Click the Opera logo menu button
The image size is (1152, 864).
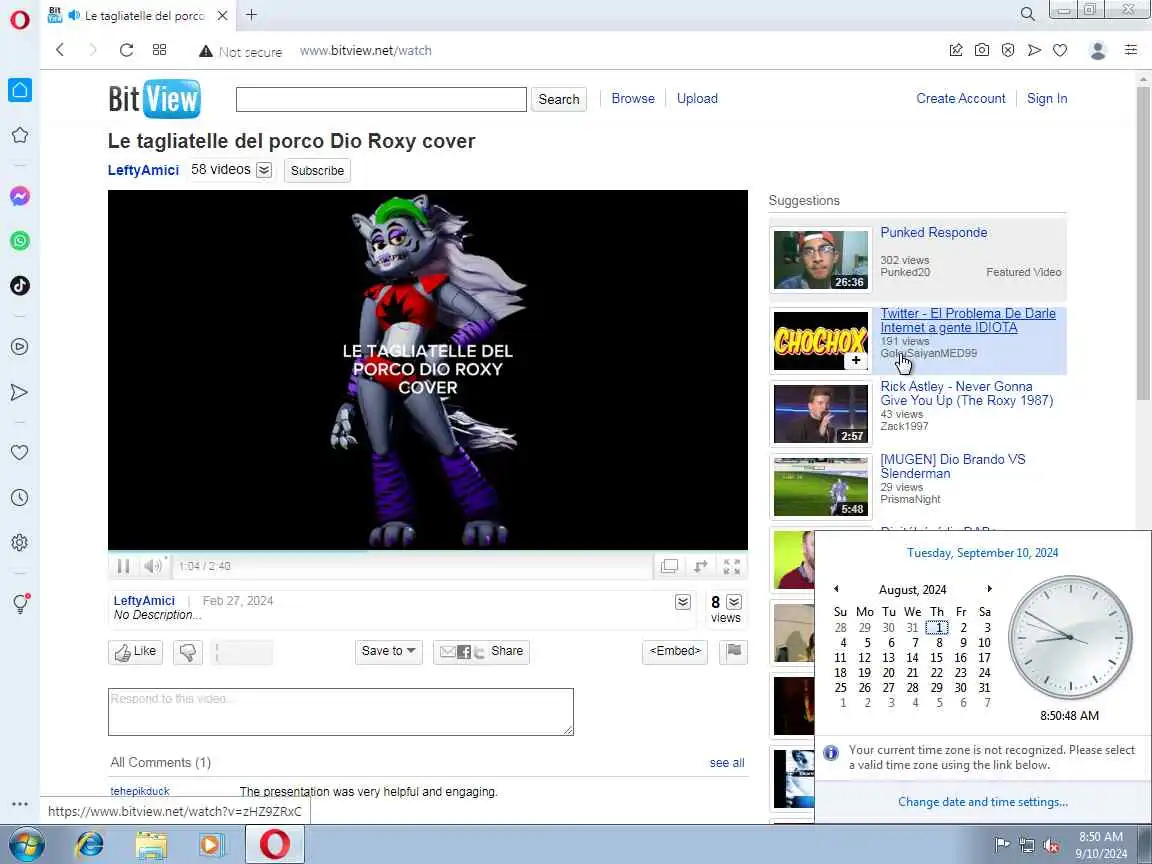click(x=20, y=19)
